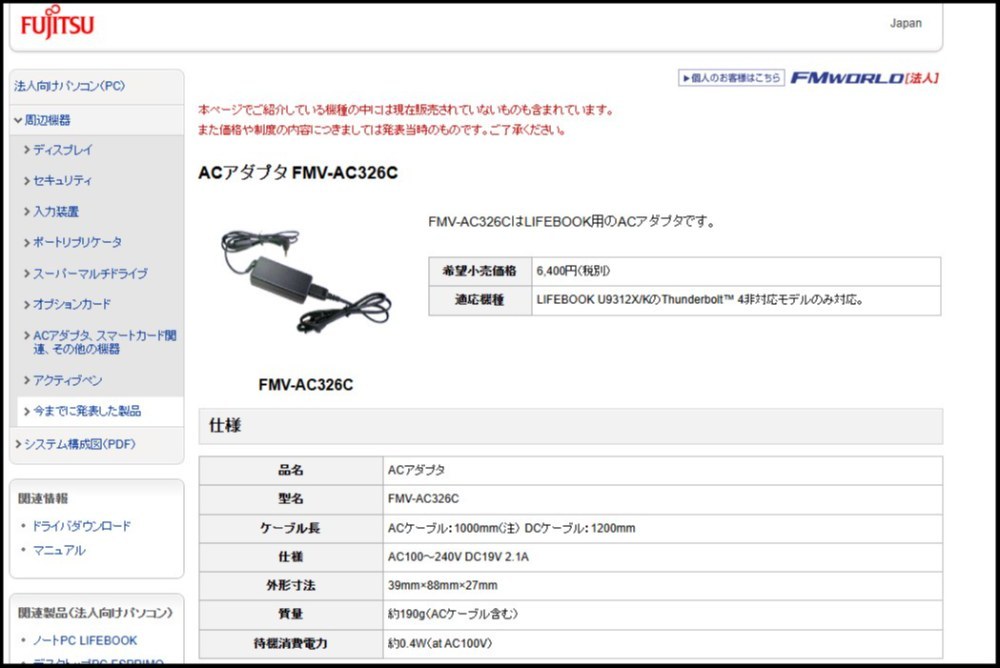Click the 外形寸法 row label
Viewport: 1000px width, 668px height.
(291, 586)
